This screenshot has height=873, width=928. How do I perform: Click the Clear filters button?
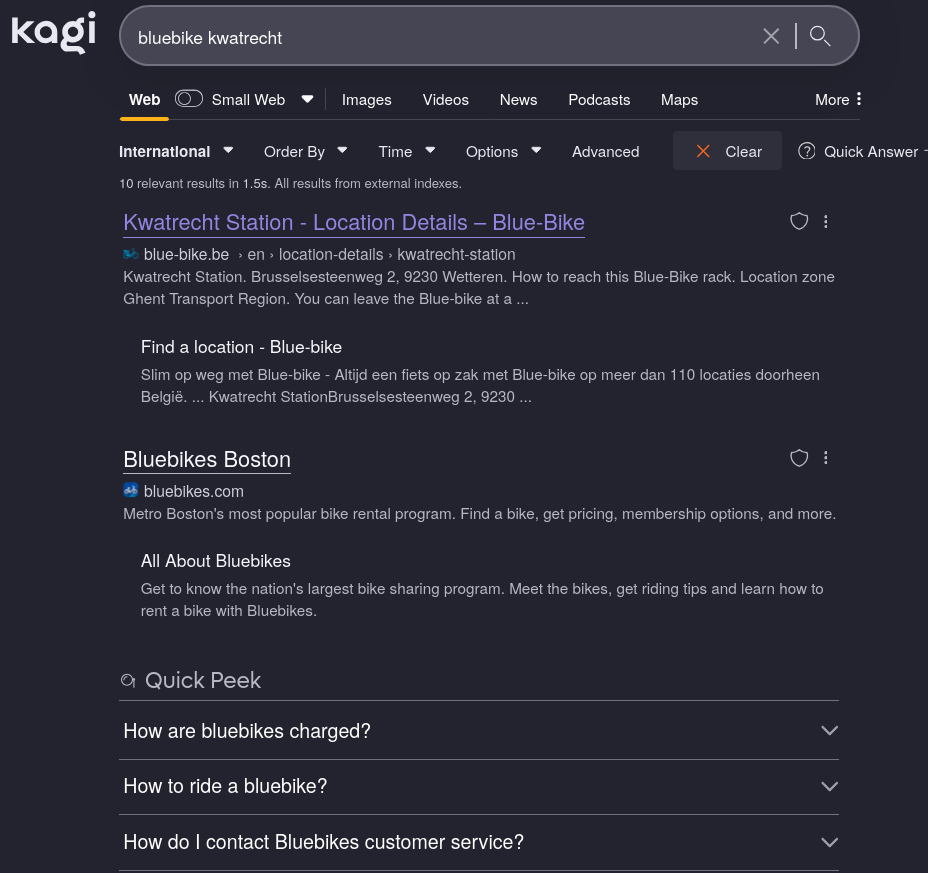point(727,151)
